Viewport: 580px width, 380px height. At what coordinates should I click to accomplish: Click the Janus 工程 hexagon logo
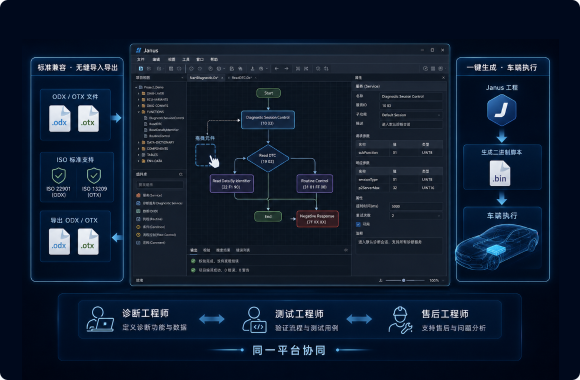click(502, 110)
